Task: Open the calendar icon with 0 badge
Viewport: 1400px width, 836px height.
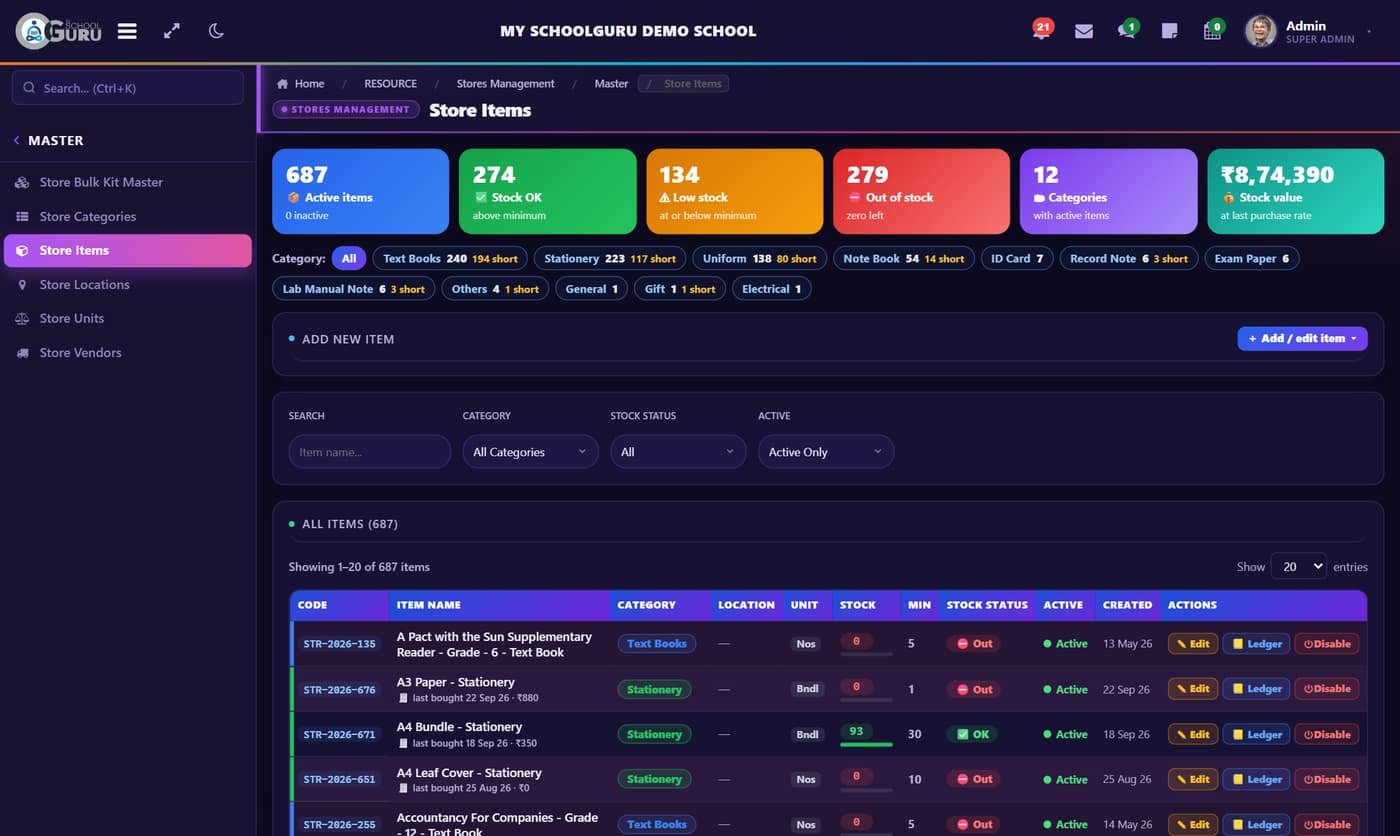Action: [x=1213, y=30]
